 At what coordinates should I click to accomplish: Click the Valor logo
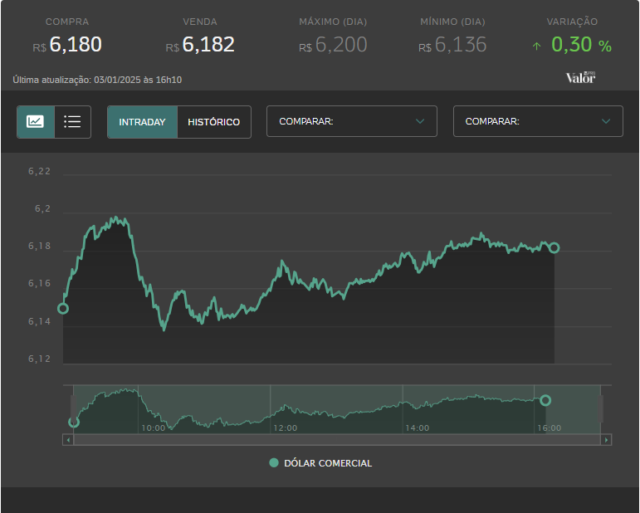click(580, 77)
